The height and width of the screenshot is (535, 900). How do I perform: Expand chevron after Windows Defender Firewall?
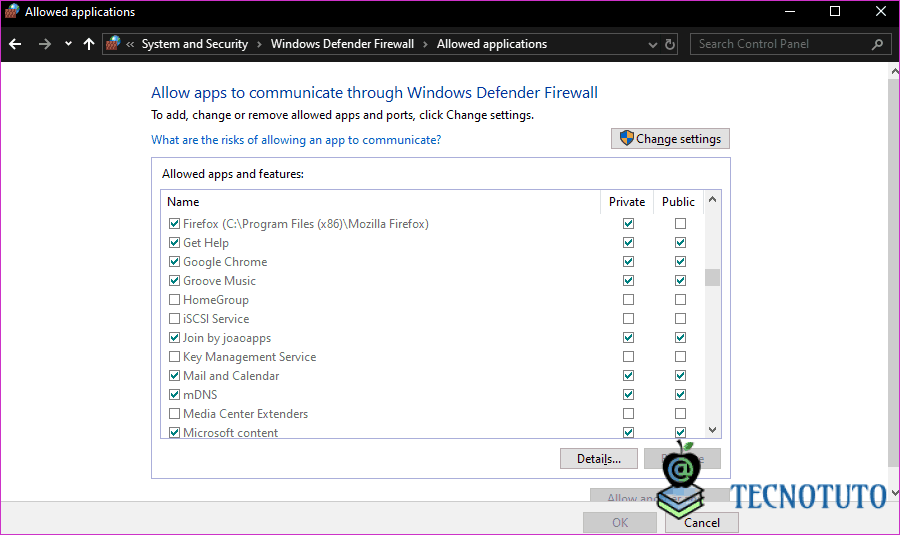click(425, 45)
